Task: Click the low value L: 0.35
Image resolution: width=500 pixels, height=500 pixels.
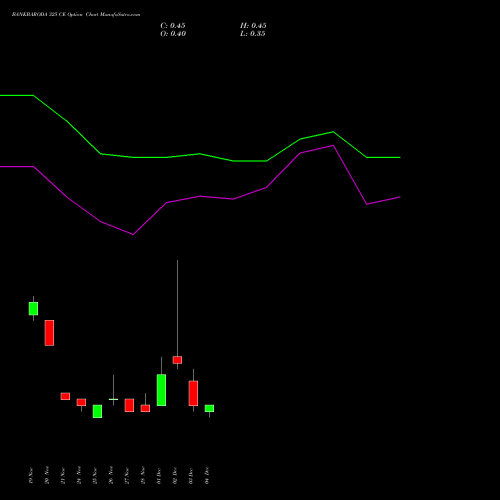Action: coord(253,34)
